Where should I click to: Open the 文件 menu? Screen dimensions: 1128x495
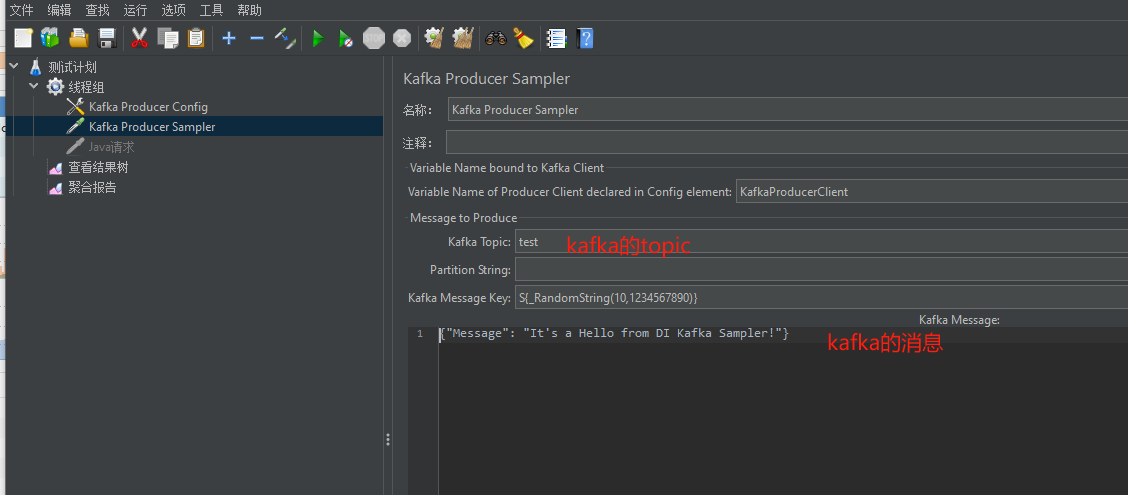tap(22, 10)
